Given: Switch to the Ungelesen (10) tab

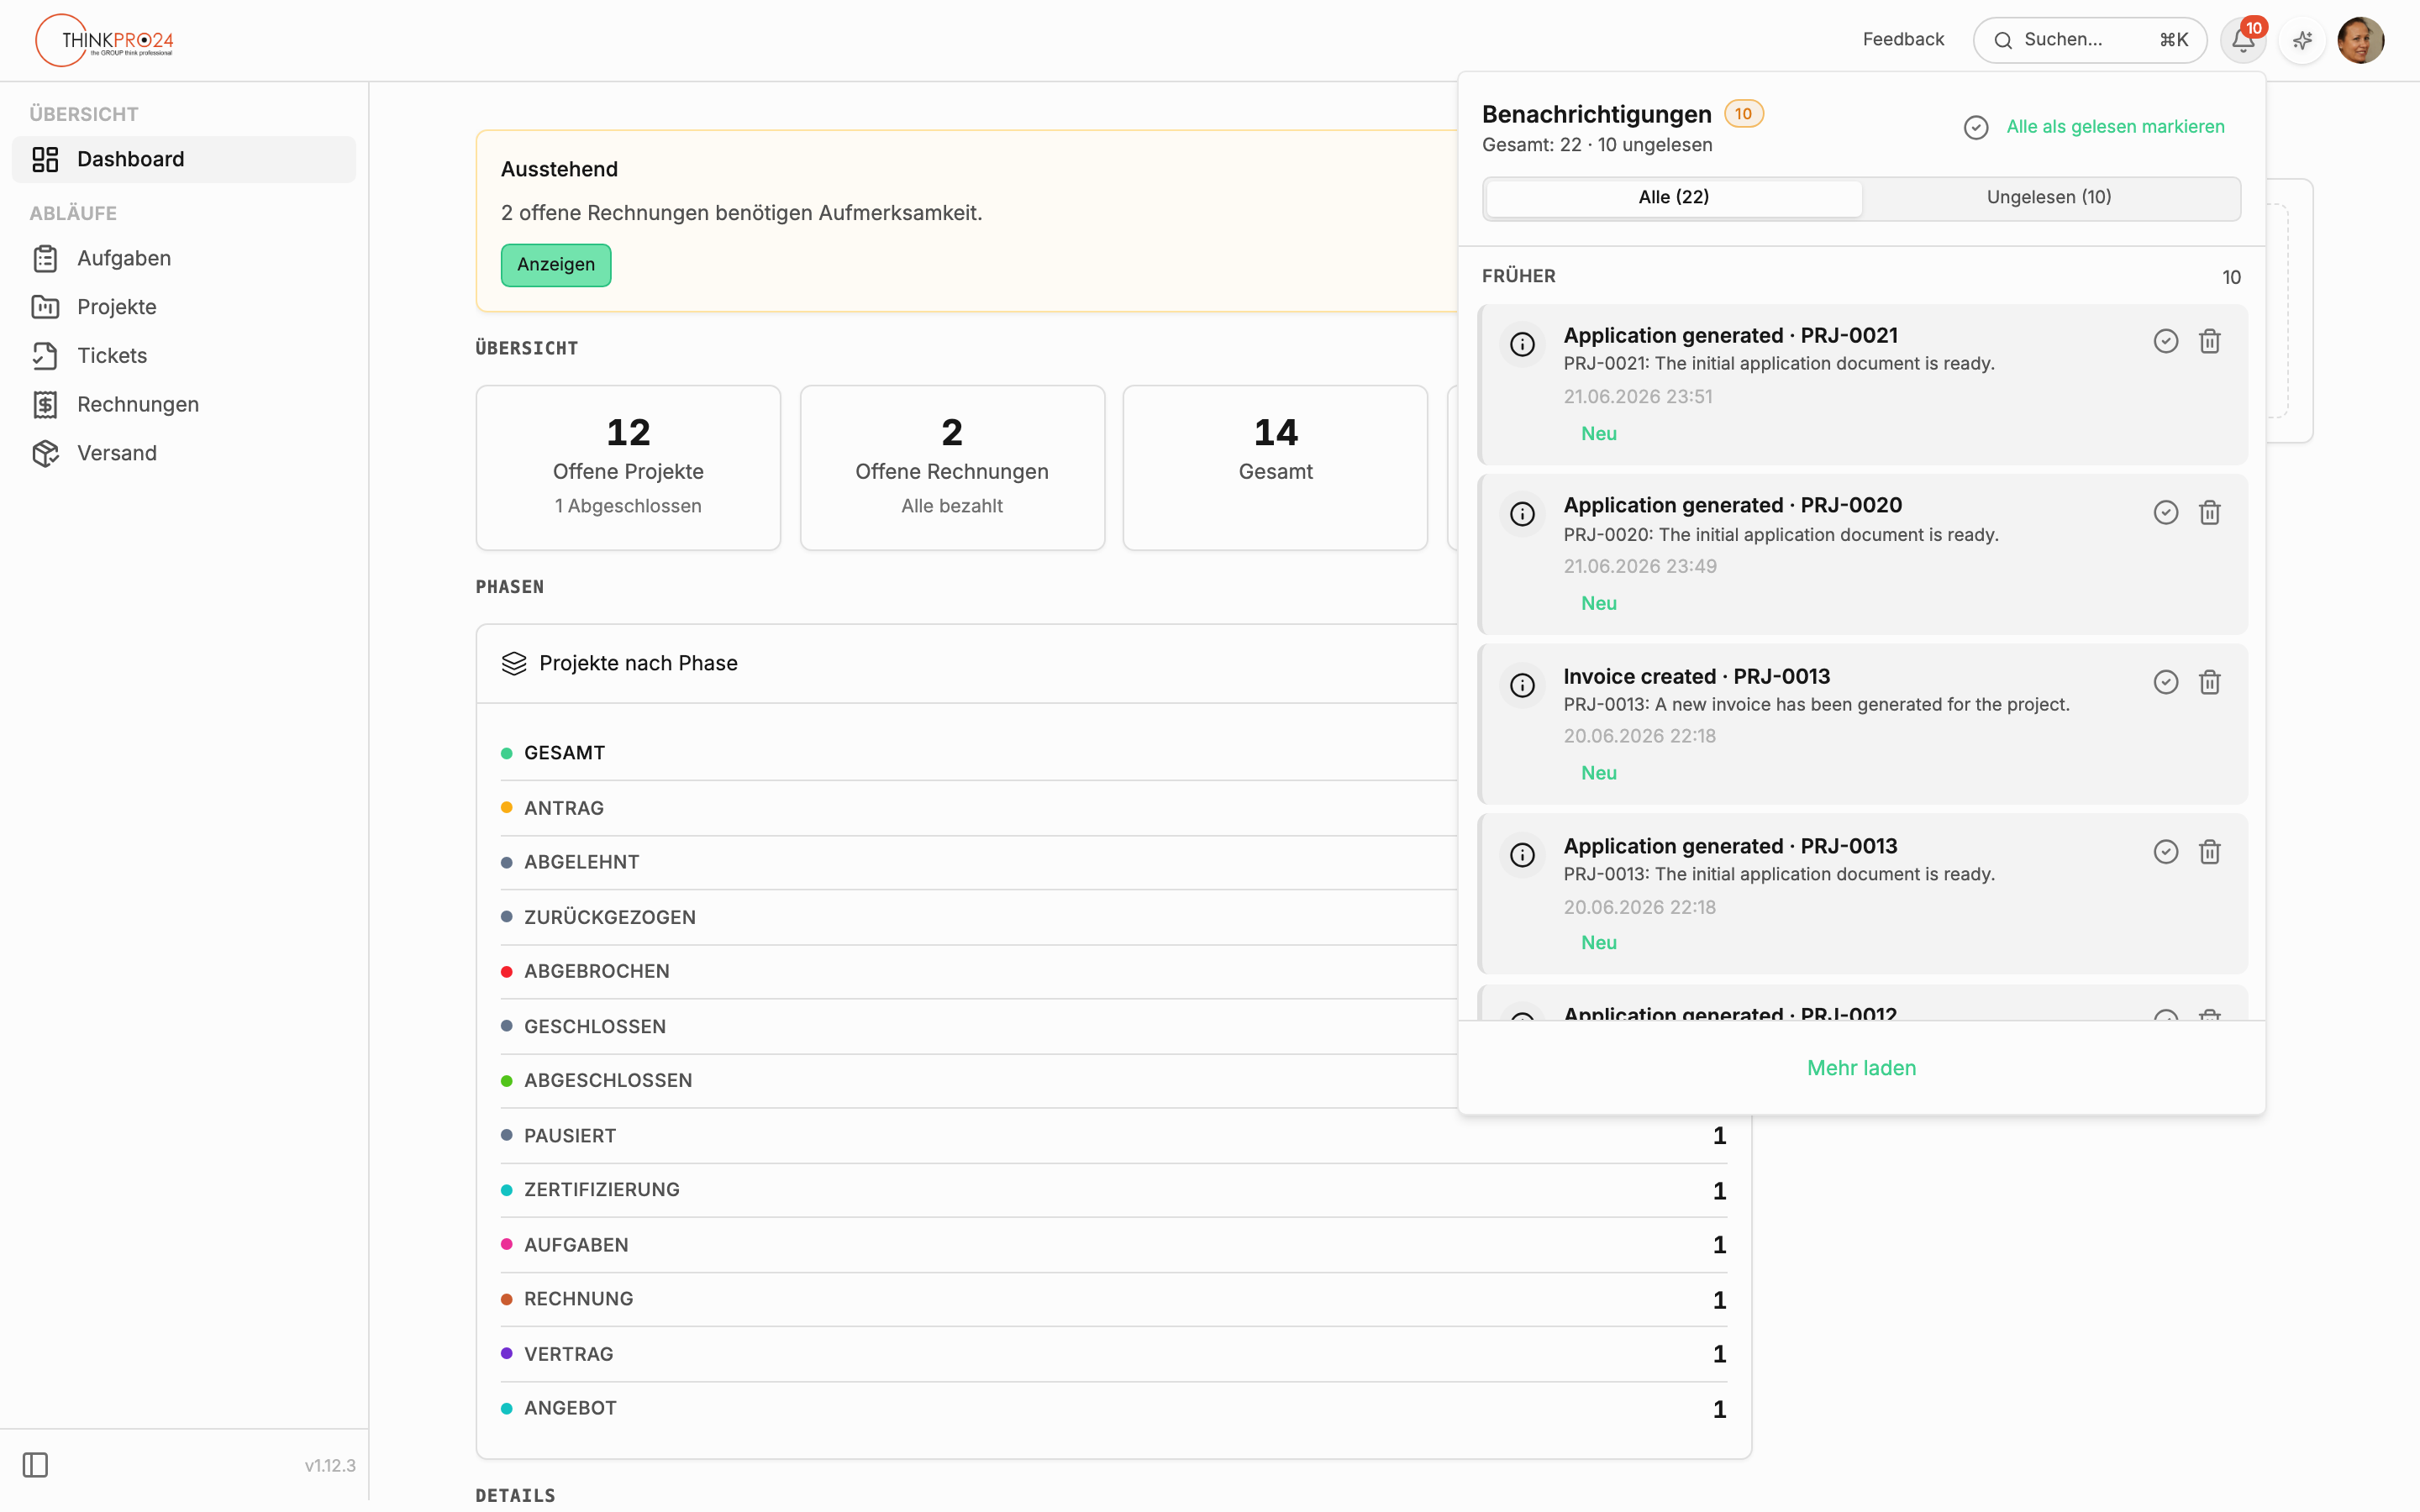Looking at the screenshot, I should 2048,198.
